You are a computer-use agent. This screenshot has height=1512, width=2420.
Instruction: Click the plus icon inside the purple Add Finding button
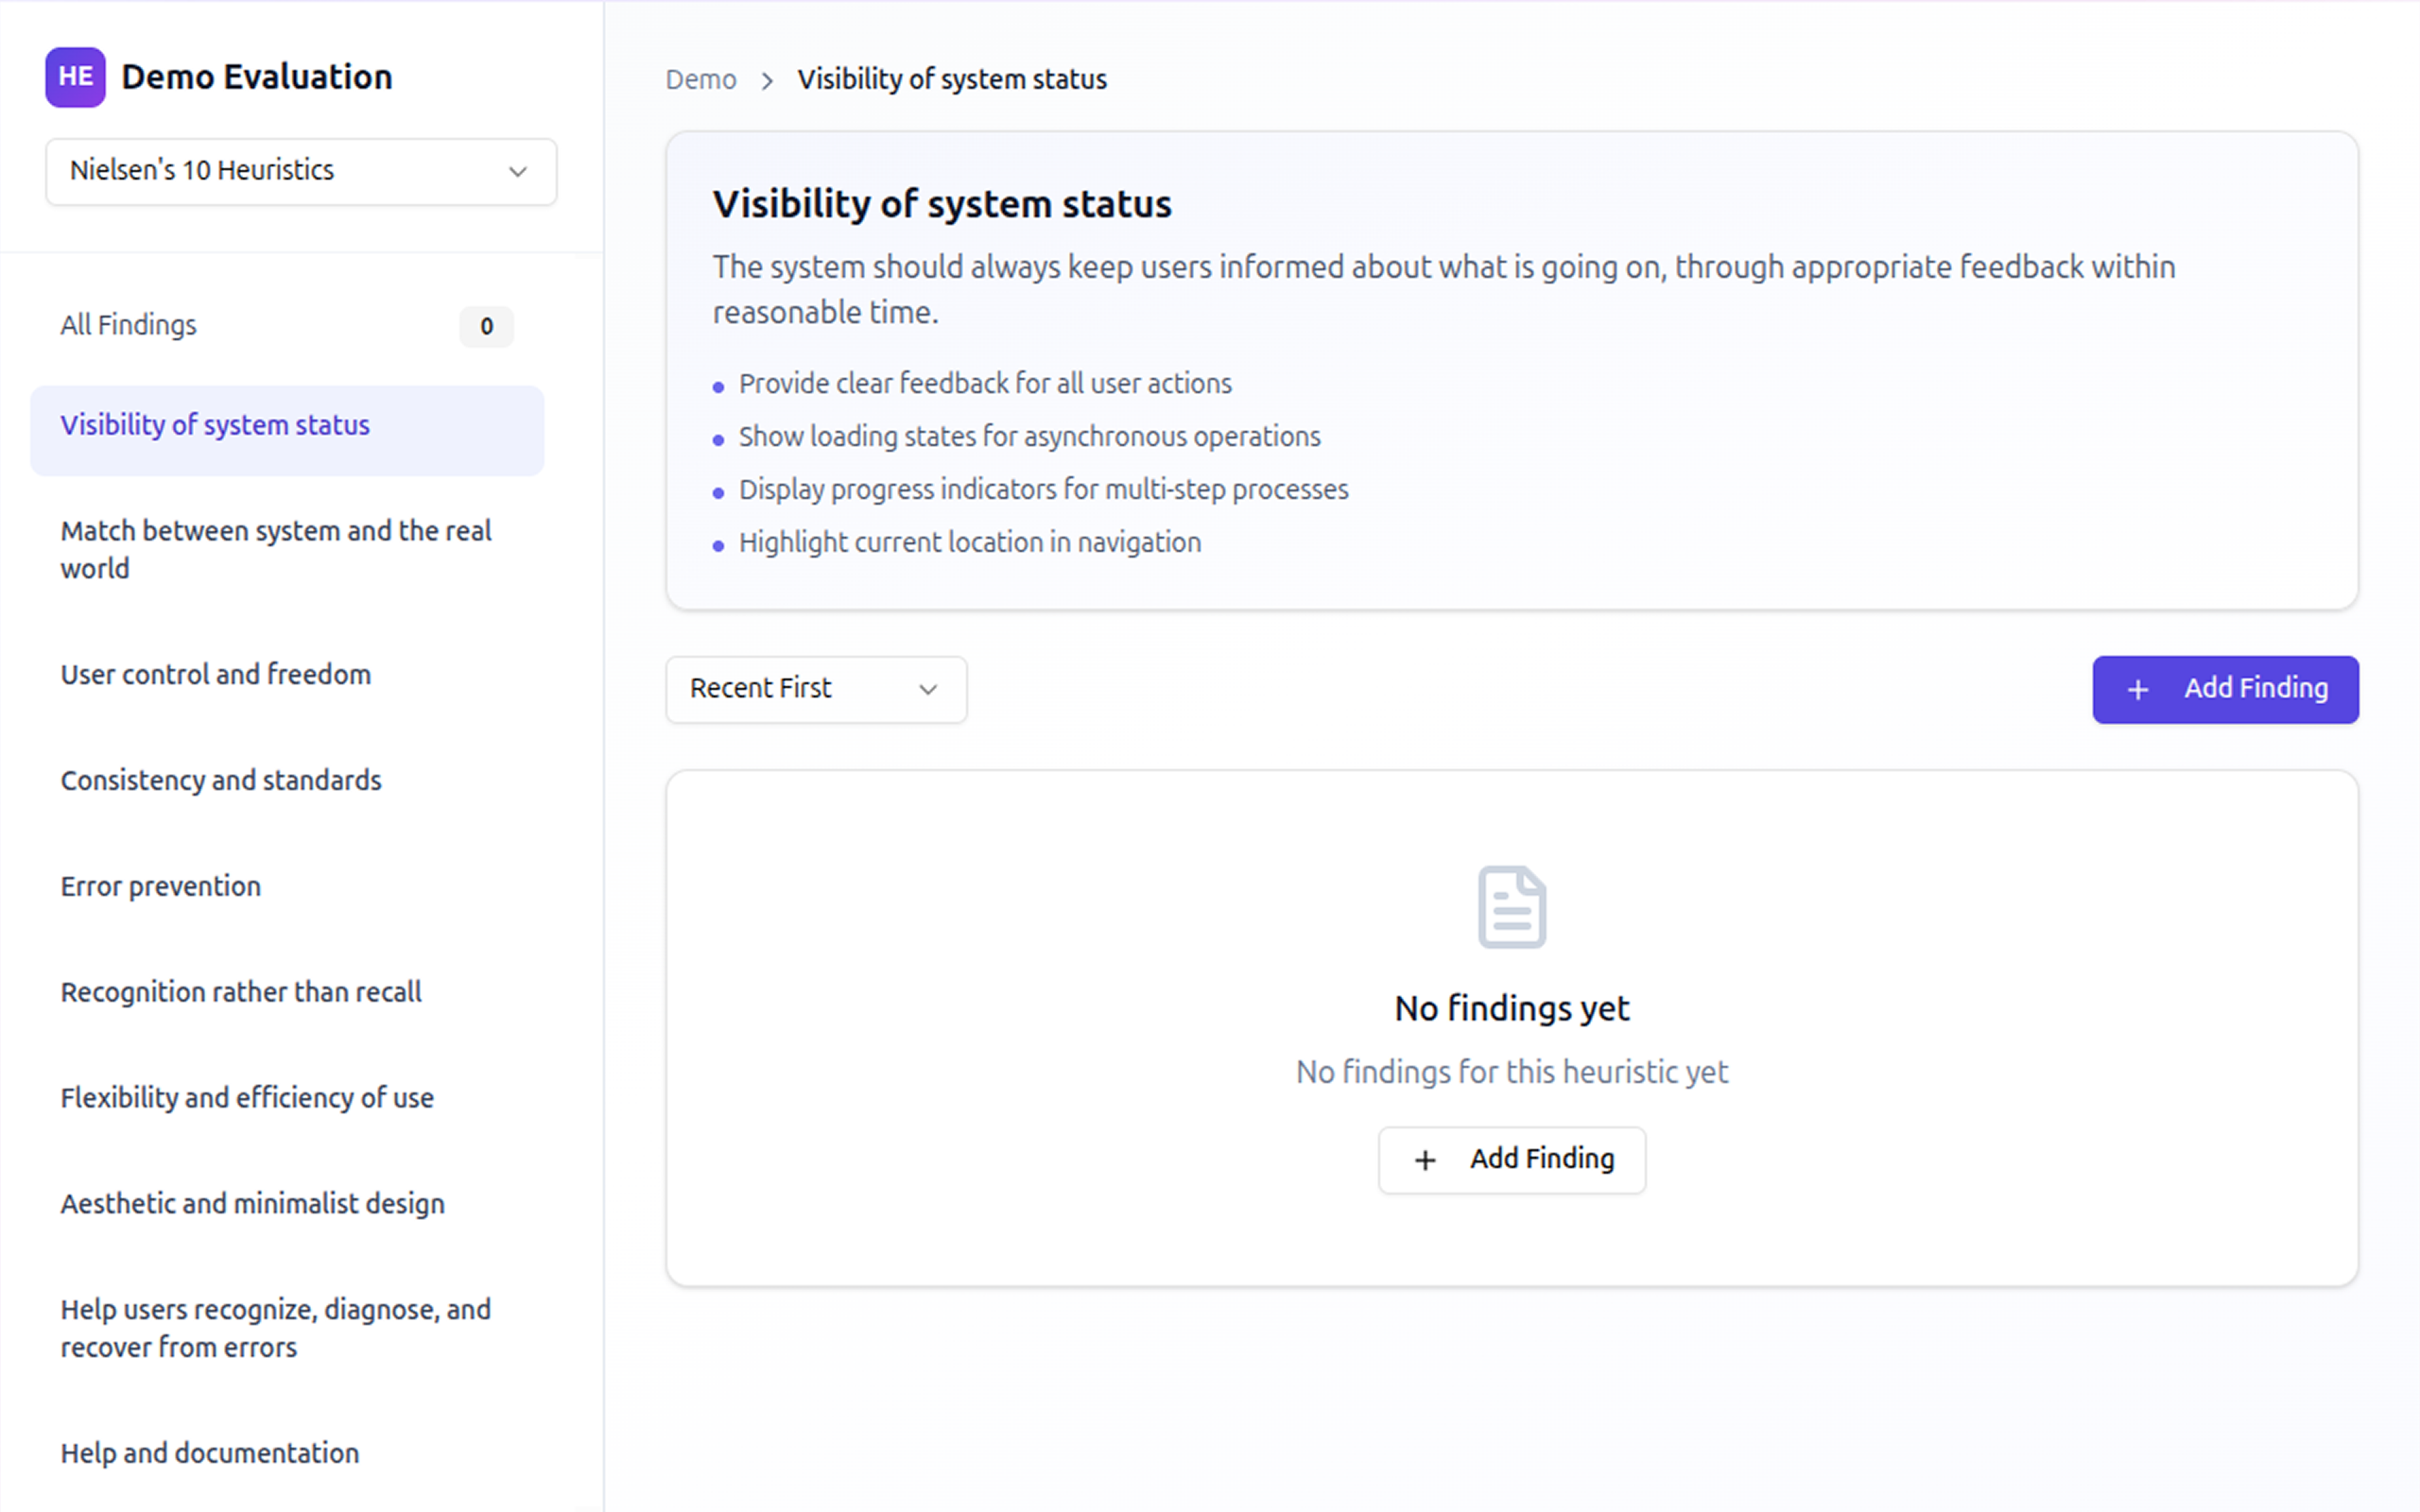[x=2137, y=689]
